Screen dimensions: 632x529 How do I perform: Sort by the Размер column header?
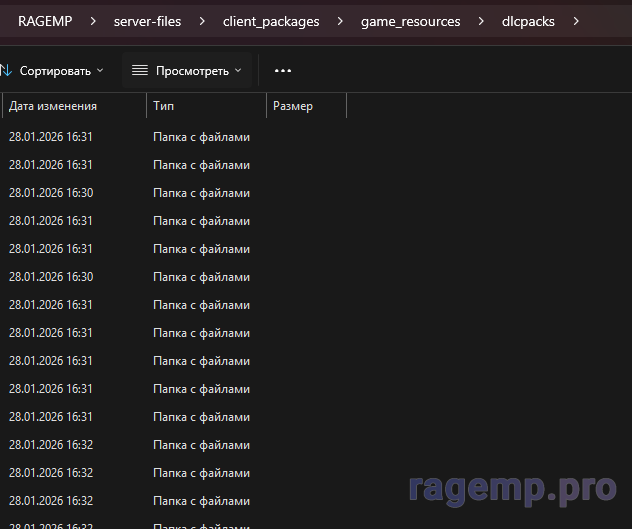pyautogui.click(x=293, y=106)
